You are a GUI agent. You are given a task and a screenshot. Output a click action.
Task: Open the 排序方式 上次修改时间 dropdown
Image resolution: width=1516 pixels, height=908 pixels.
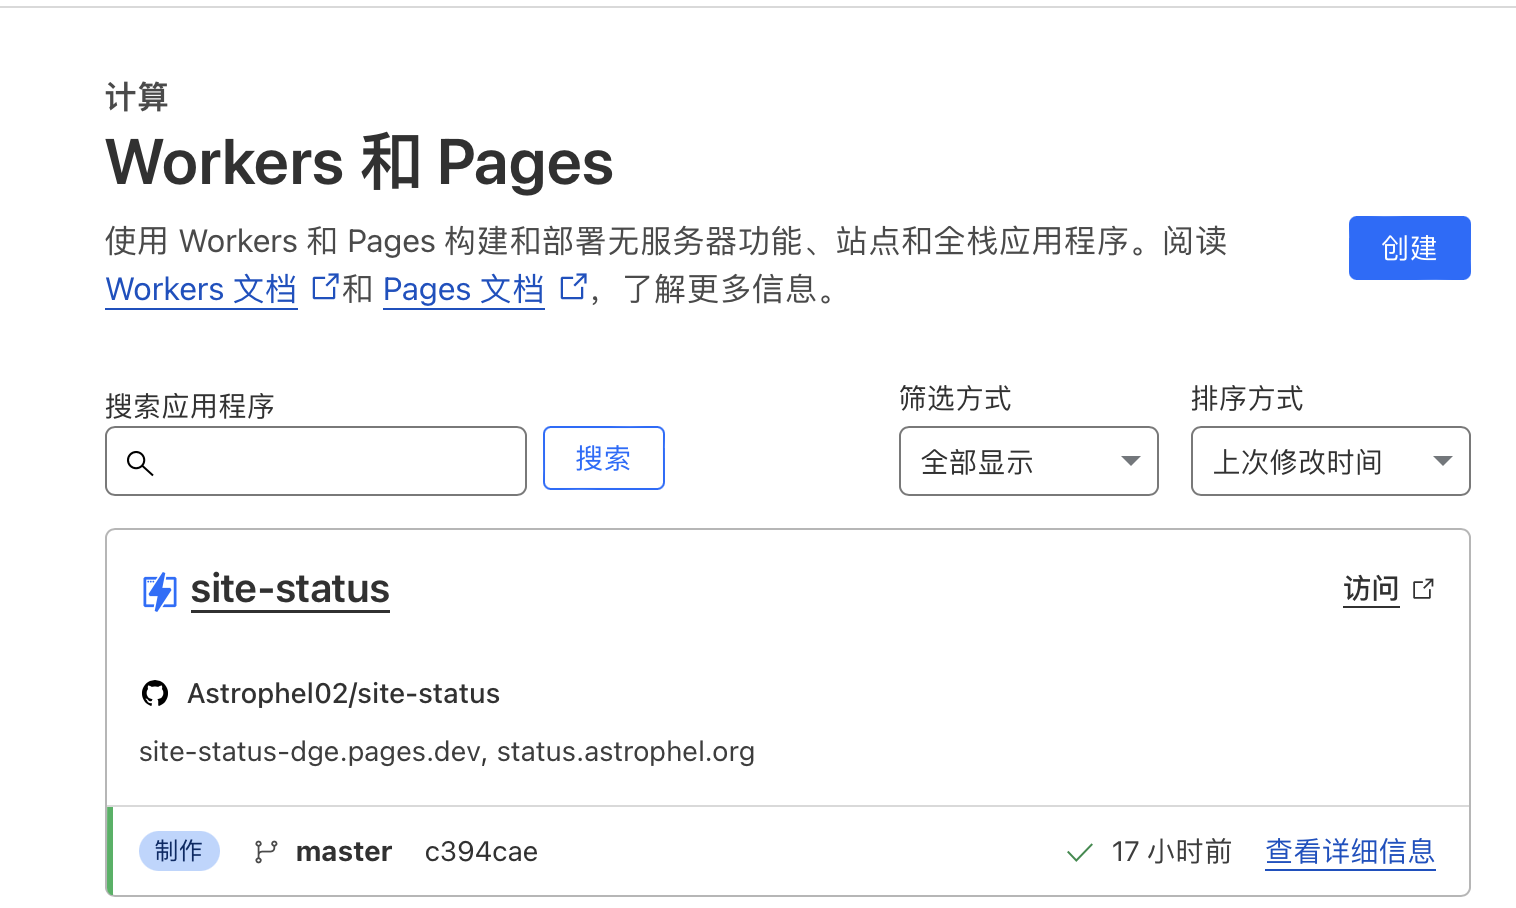coord(1331,461)
